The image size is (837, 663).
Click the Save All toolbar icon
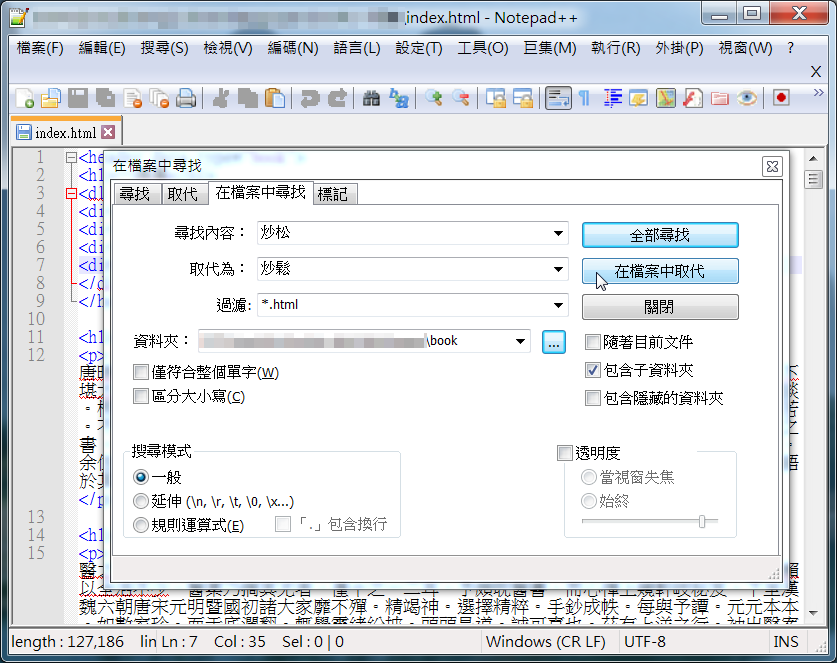coord(105,98)
